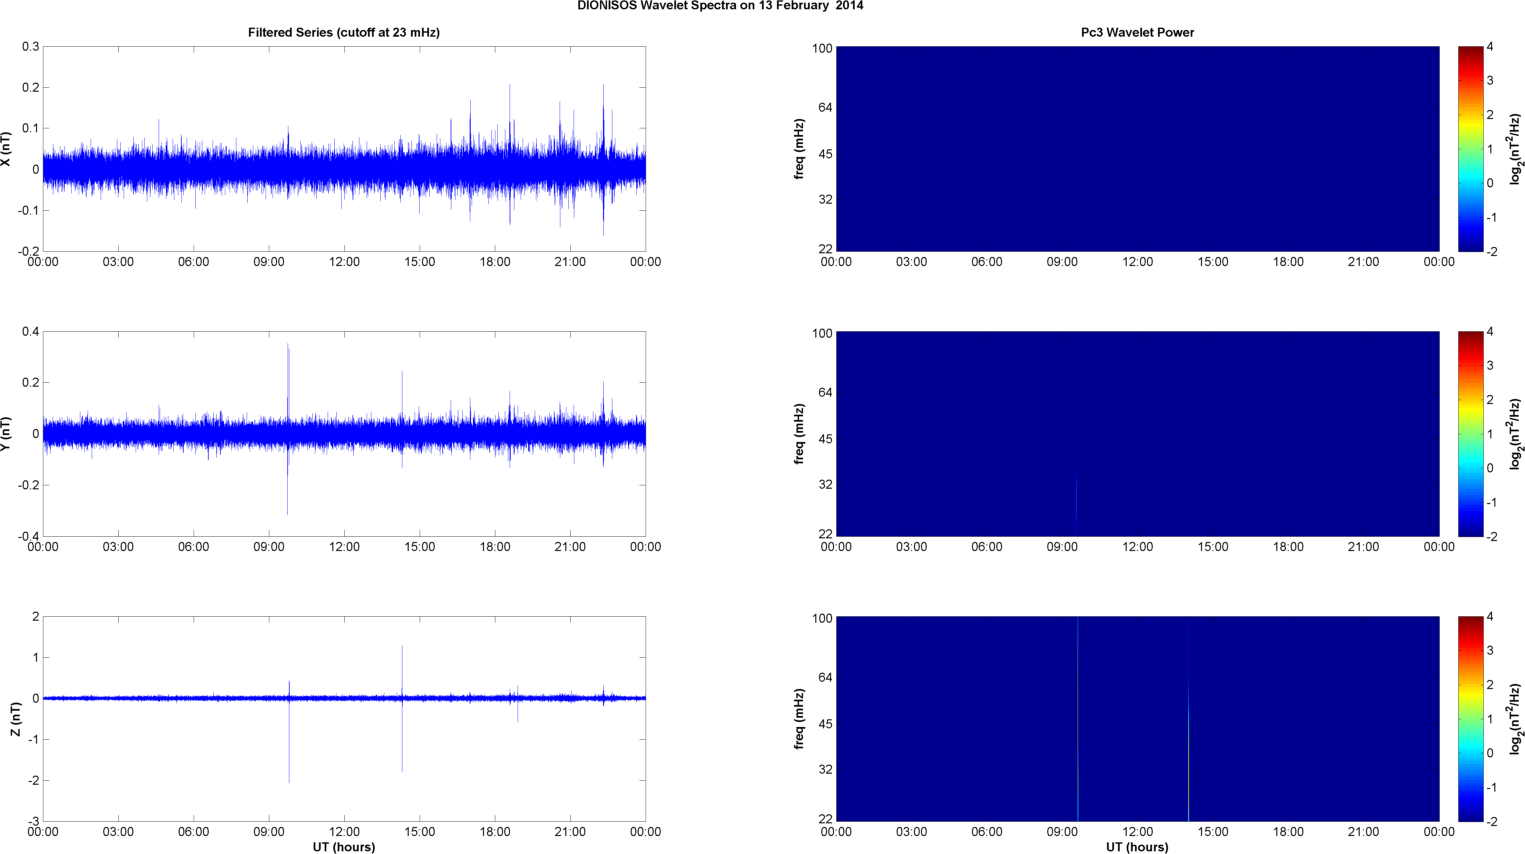Click the bottom wavelet plot's colorbar

pos(1470,719)
